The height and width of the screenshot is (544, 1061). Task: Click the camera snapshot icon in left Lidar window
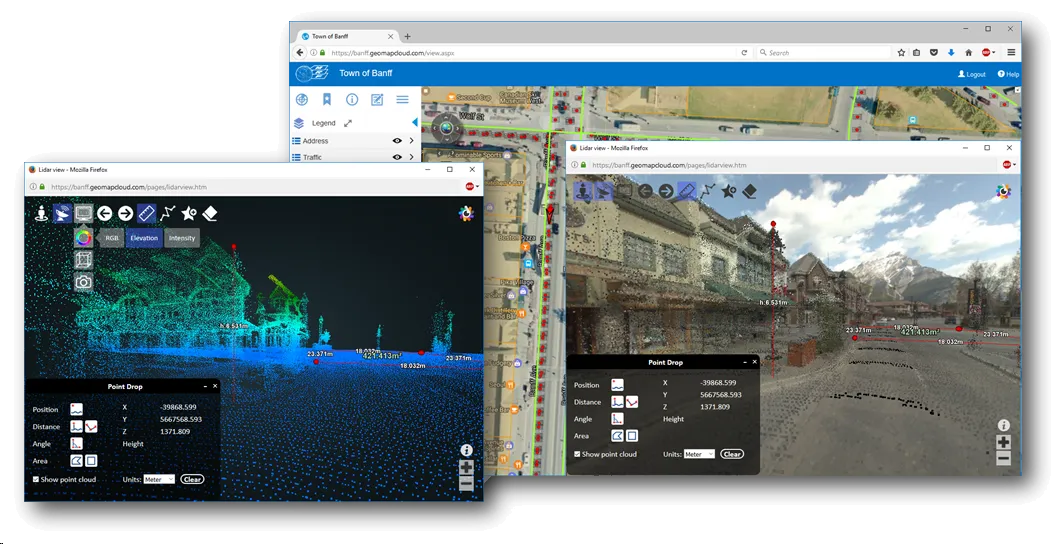click(x=83, y=282)
